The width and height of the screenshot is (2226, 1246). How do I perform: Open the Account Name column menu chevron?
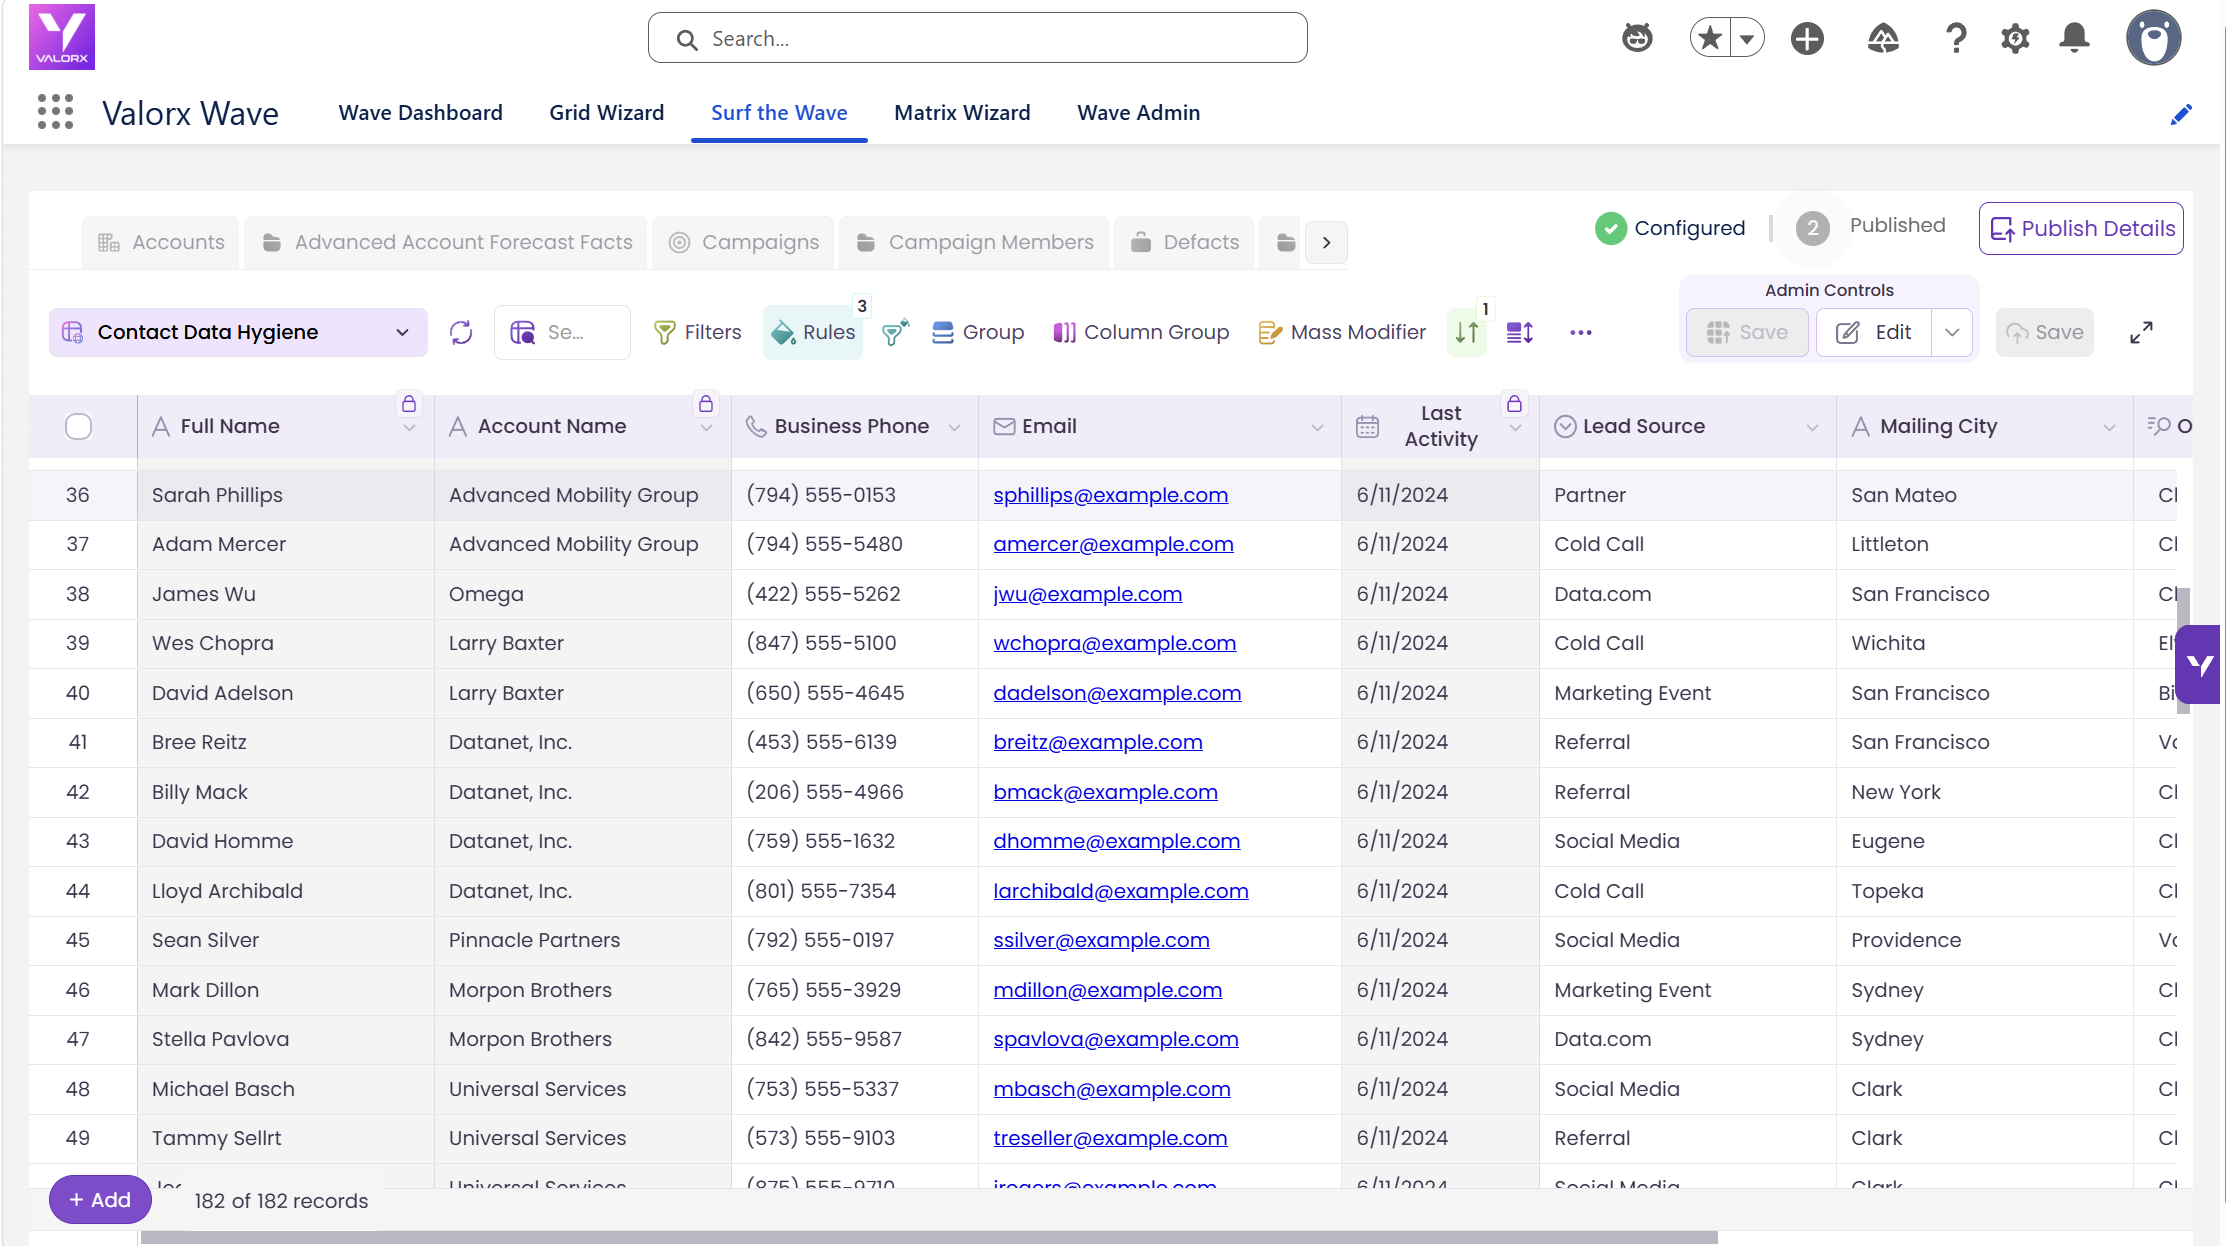pyautogui.click(x=706, y=428)
